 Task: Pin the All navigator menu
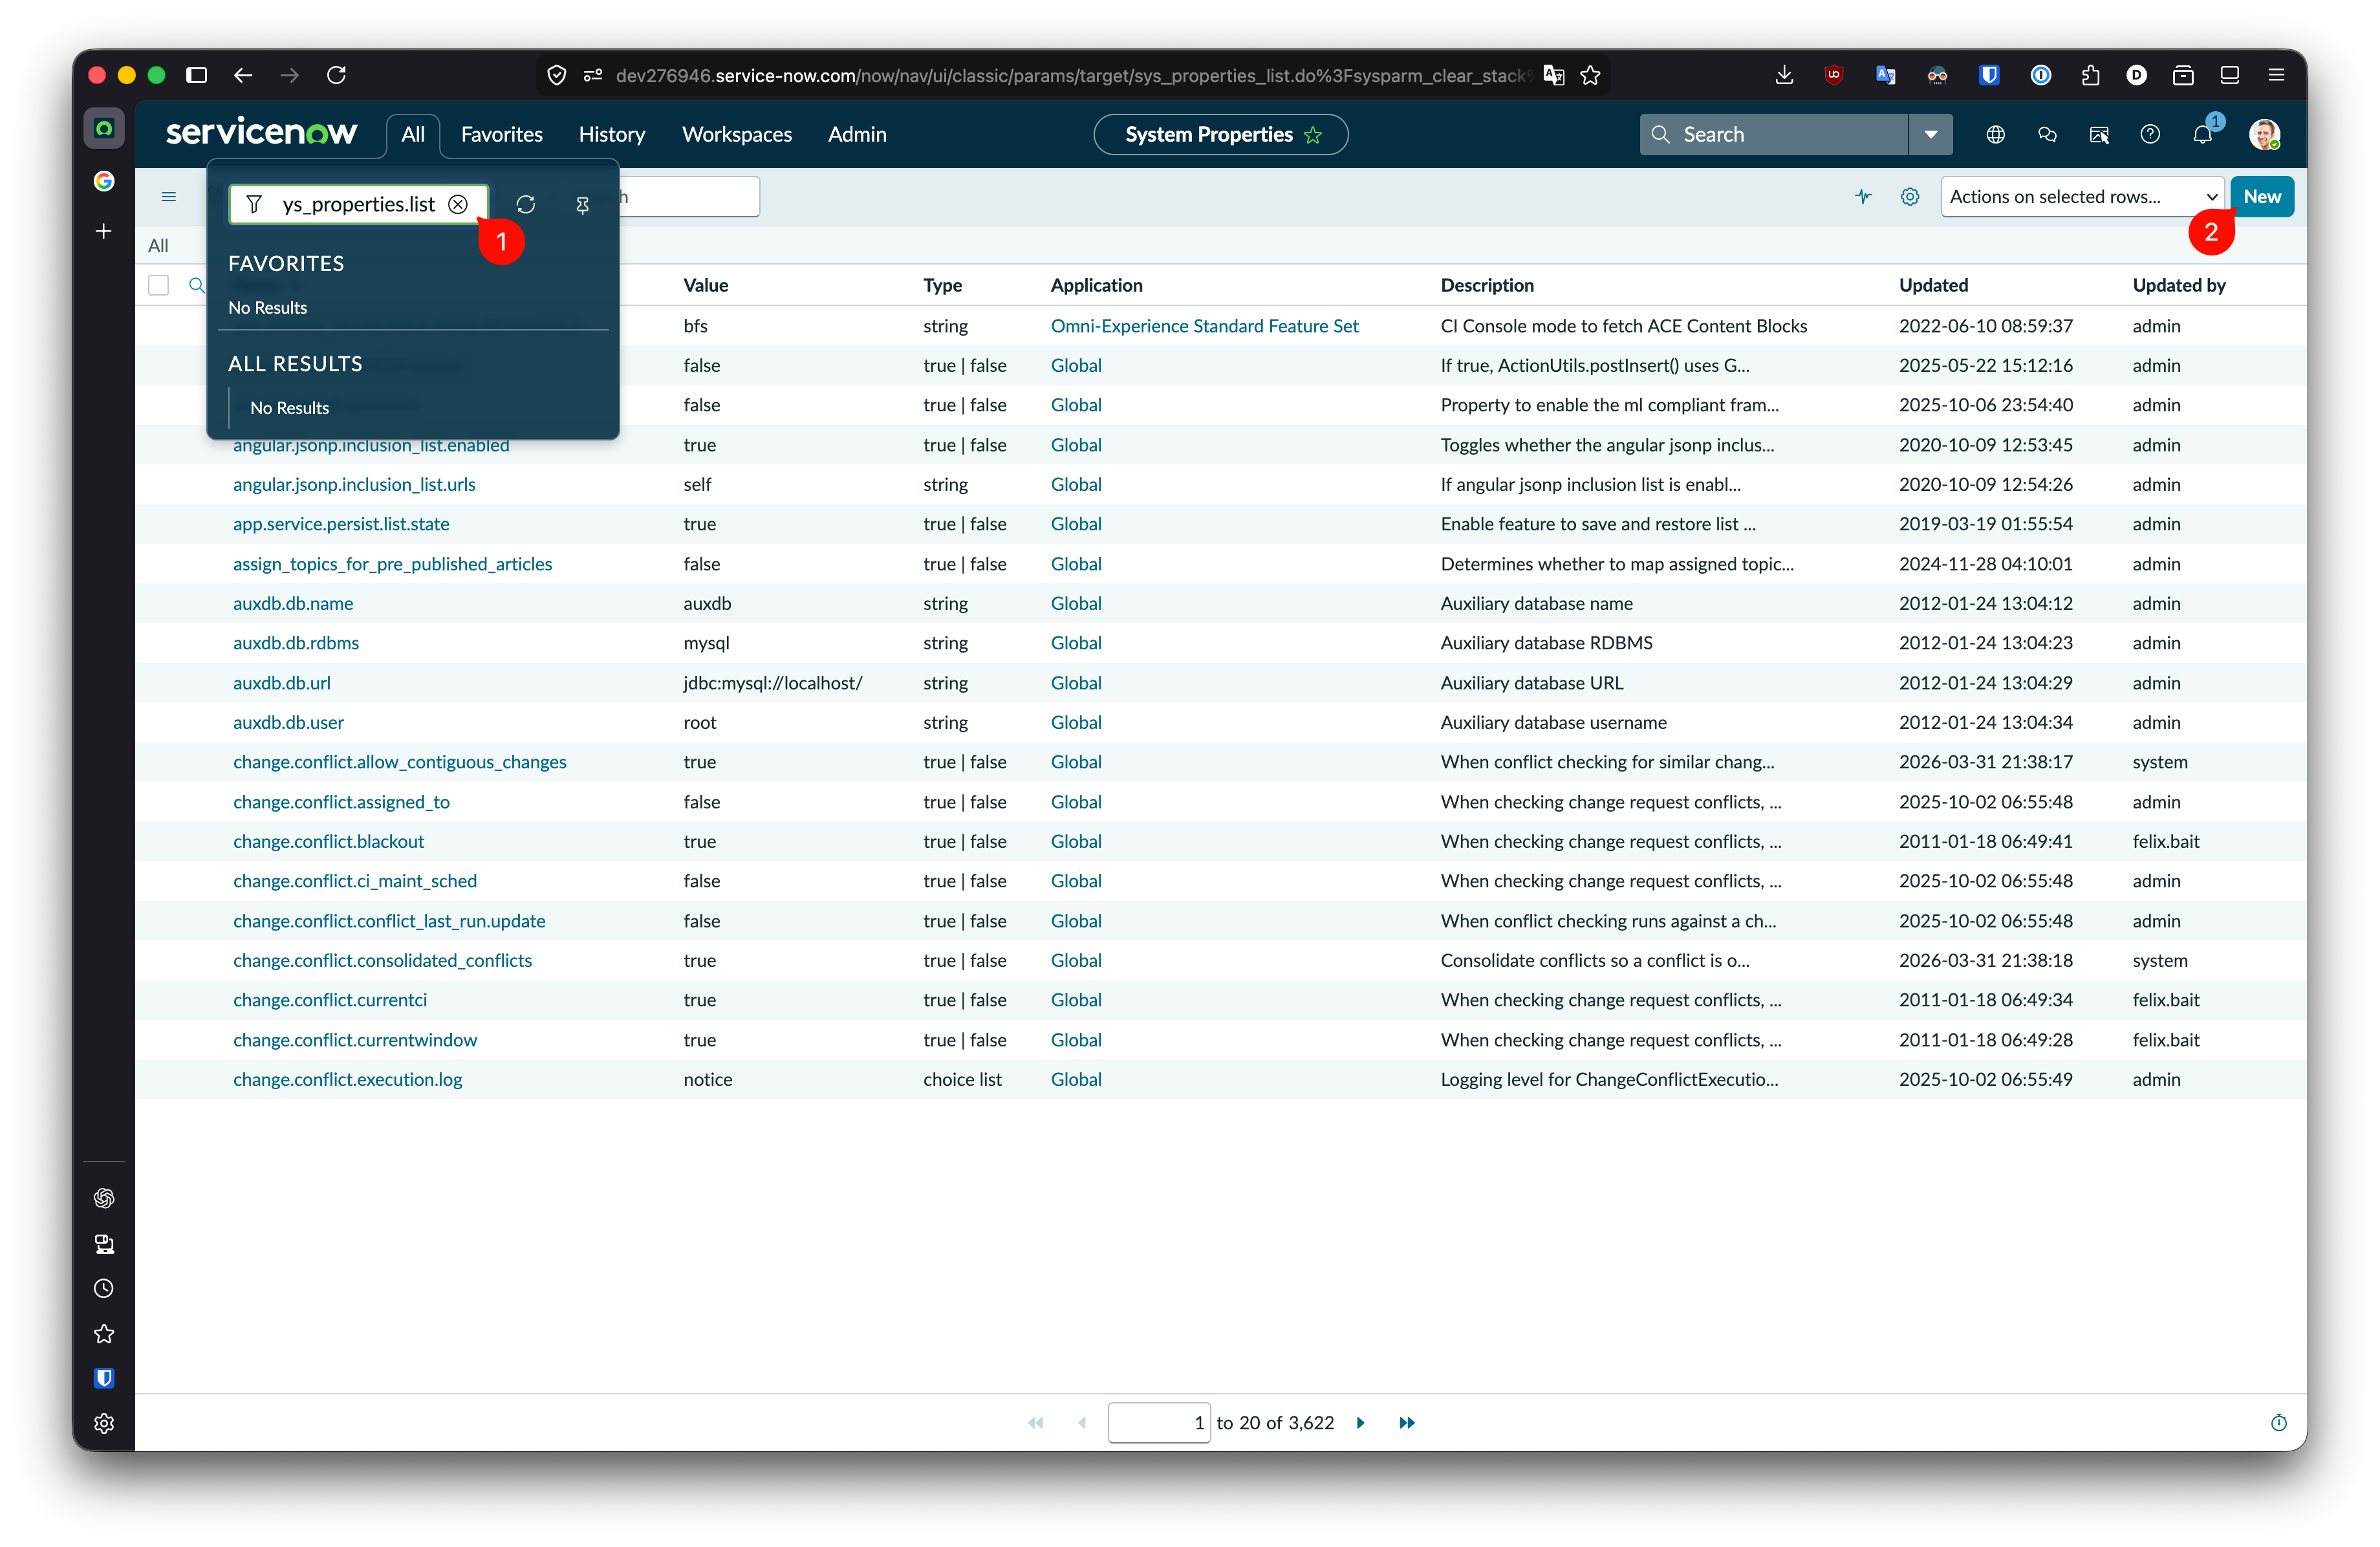click(582, 204)
